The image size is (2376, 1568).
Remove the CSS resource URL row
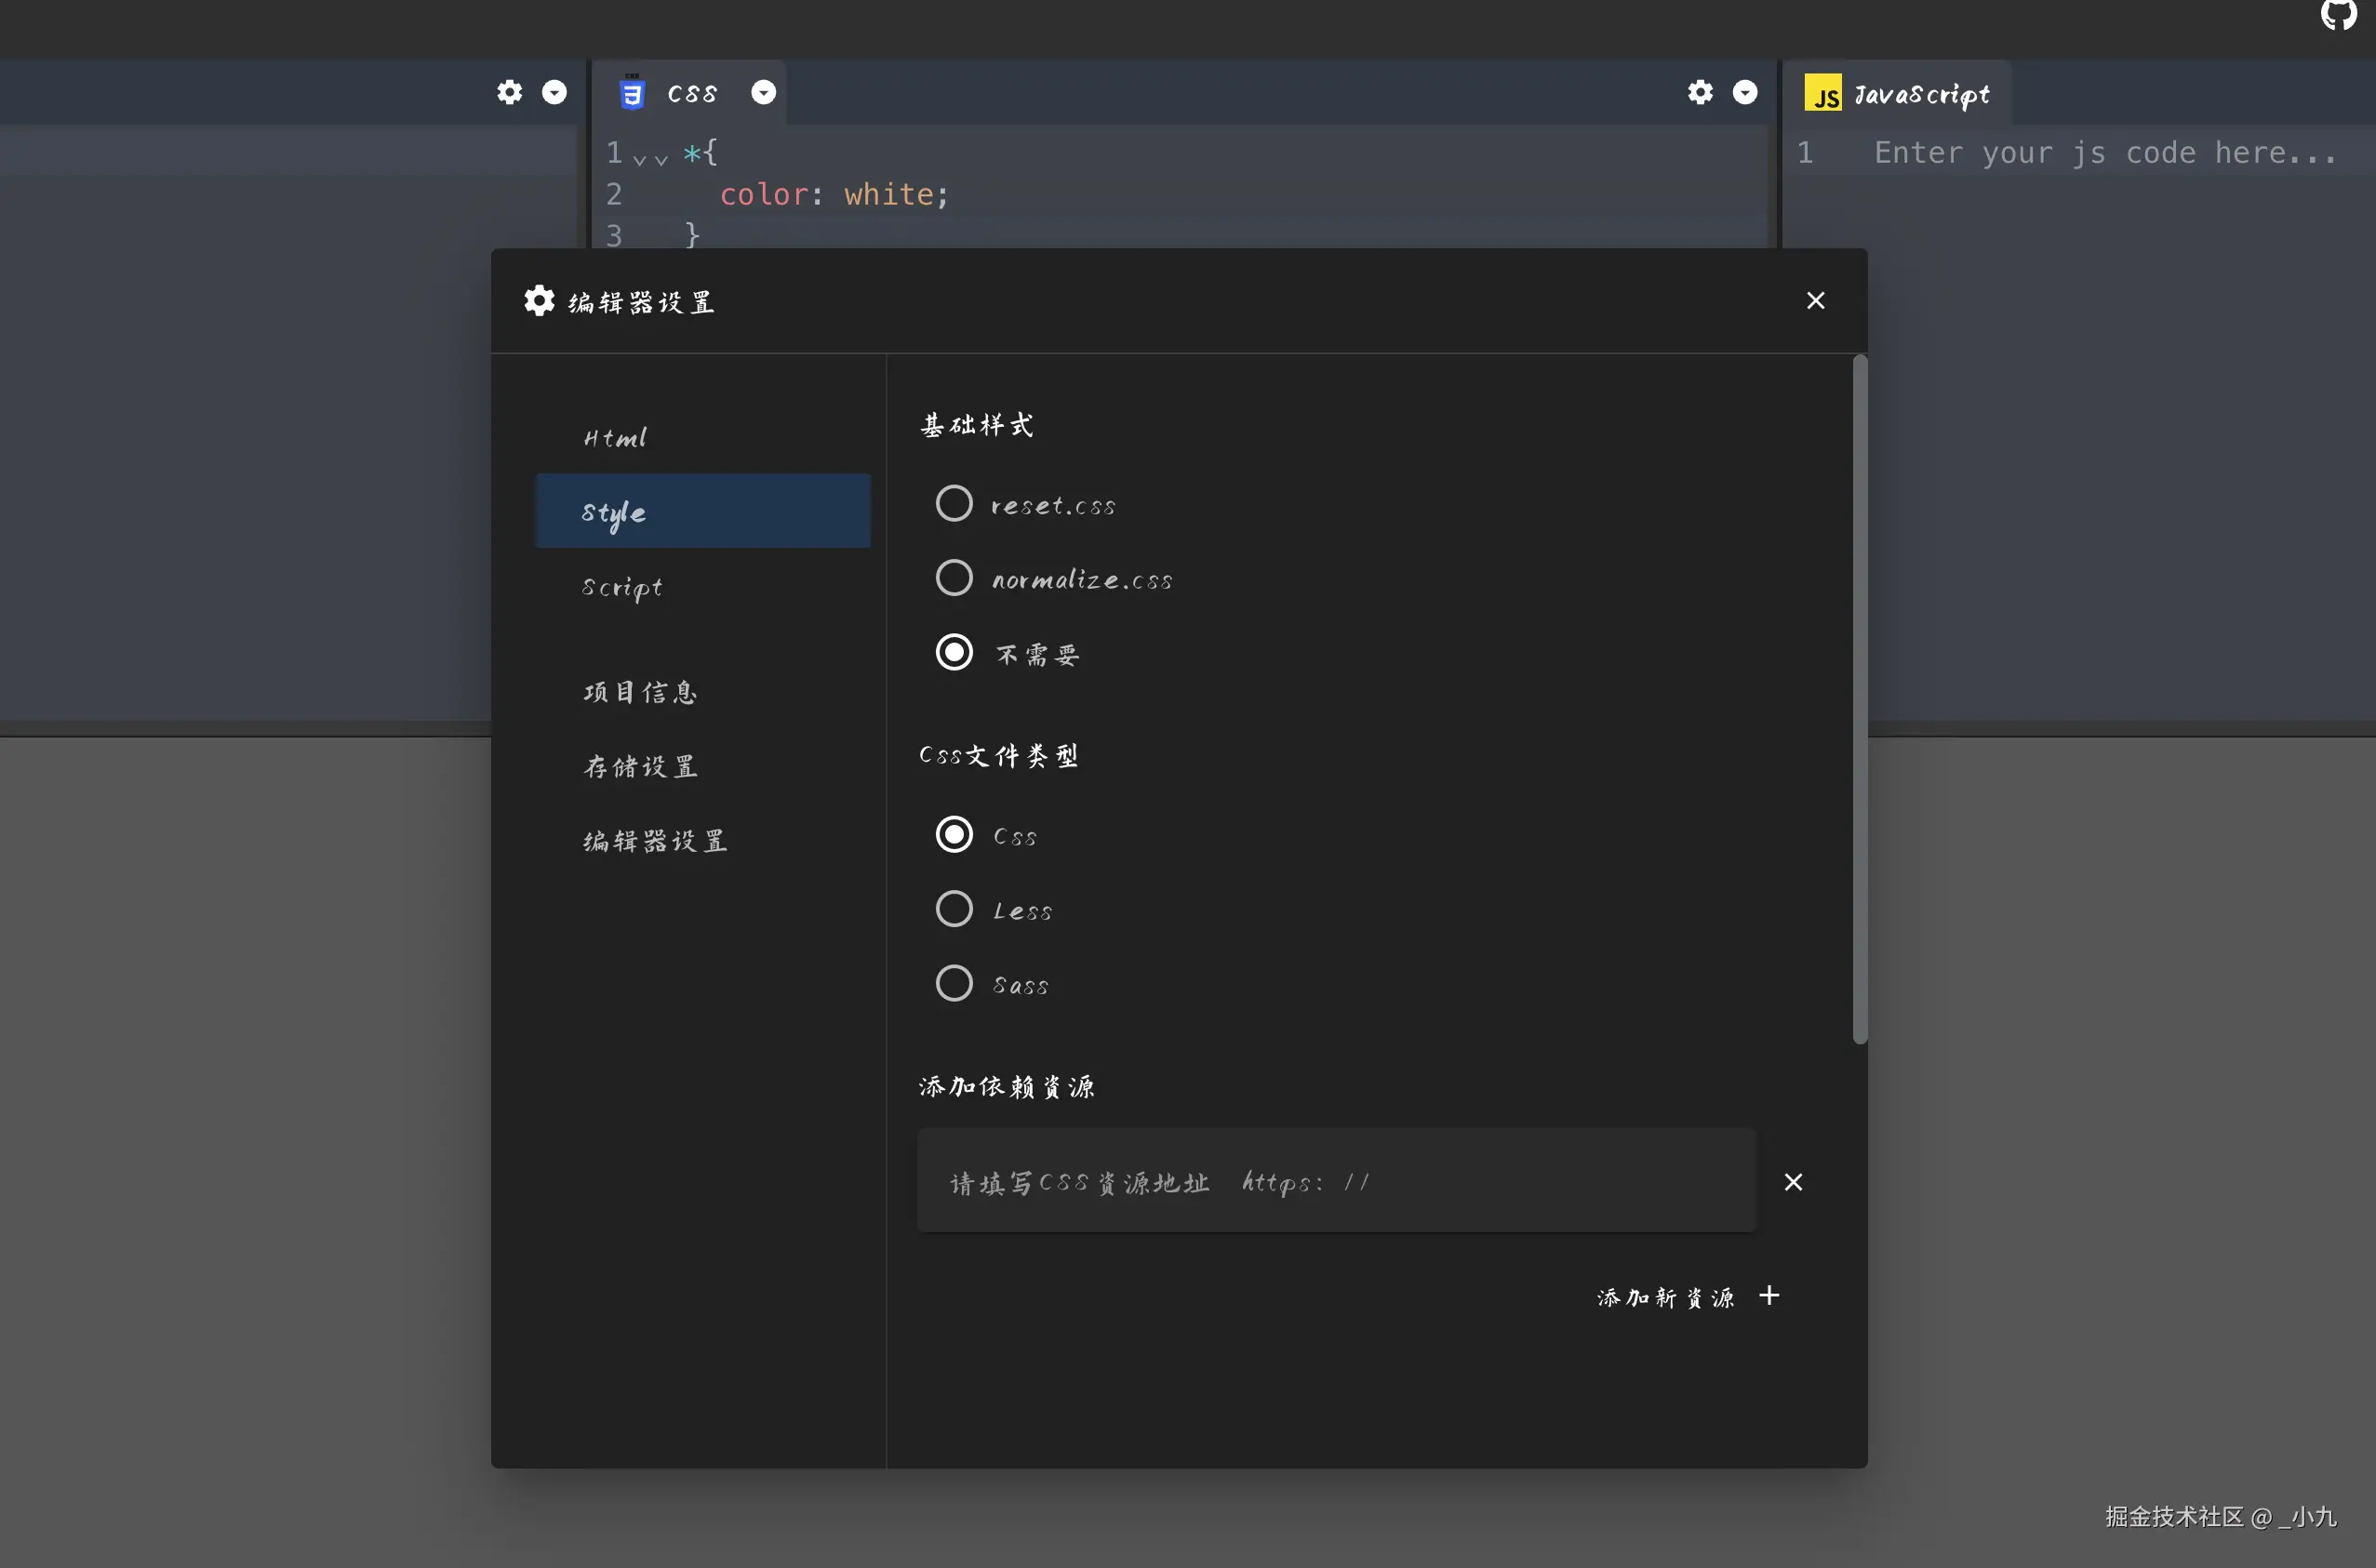pyautogui.click(x=1793, y=1182)
